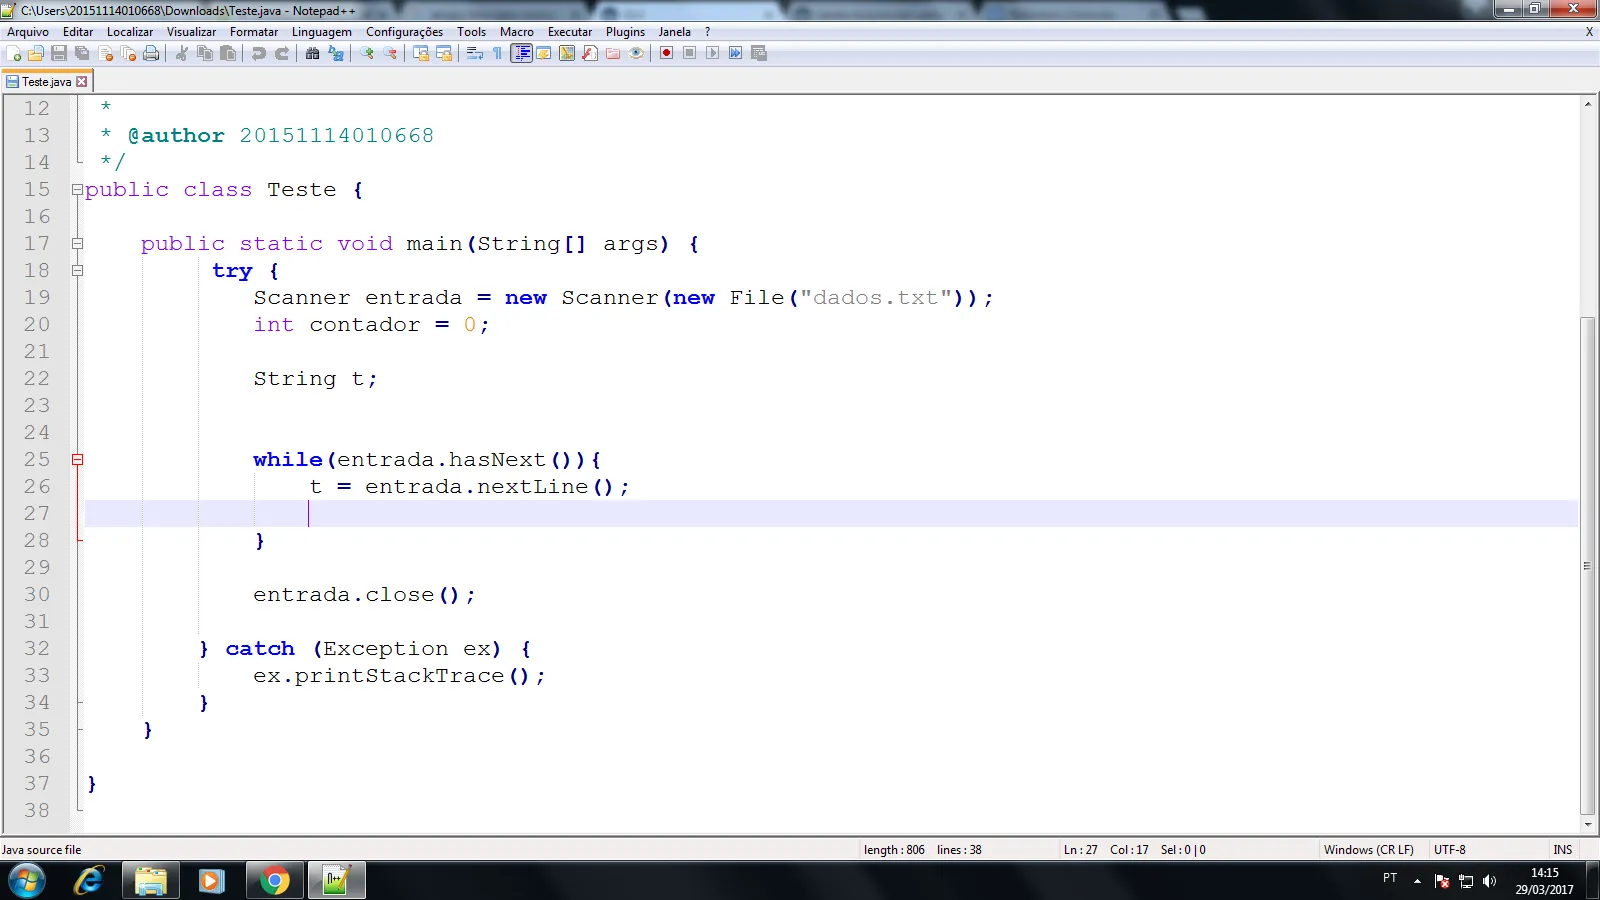Show the Function List panel
1600x900 pixels.
(x=590, y=53)
